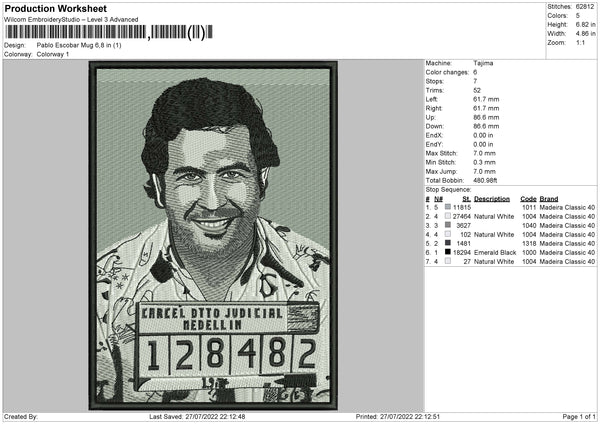Click the Natural White swatch with 27464 stitches
600x424 pixels.
tap(448, 216)
